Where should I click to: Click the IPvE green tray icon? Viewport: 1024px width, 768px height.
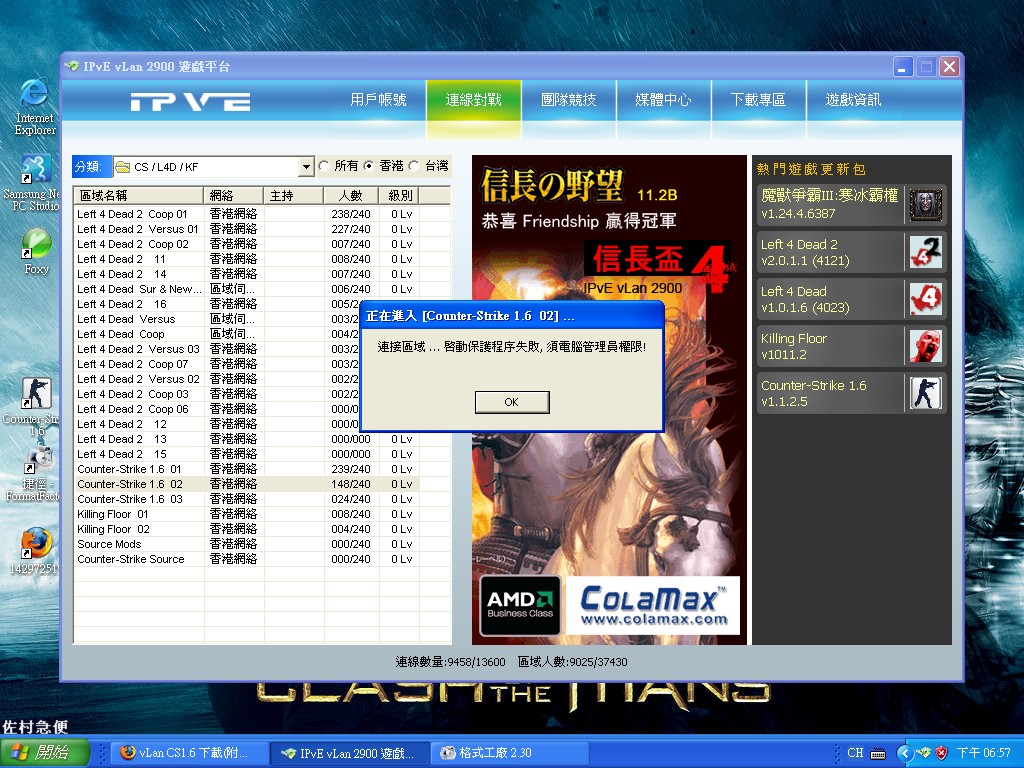[923, 753]
